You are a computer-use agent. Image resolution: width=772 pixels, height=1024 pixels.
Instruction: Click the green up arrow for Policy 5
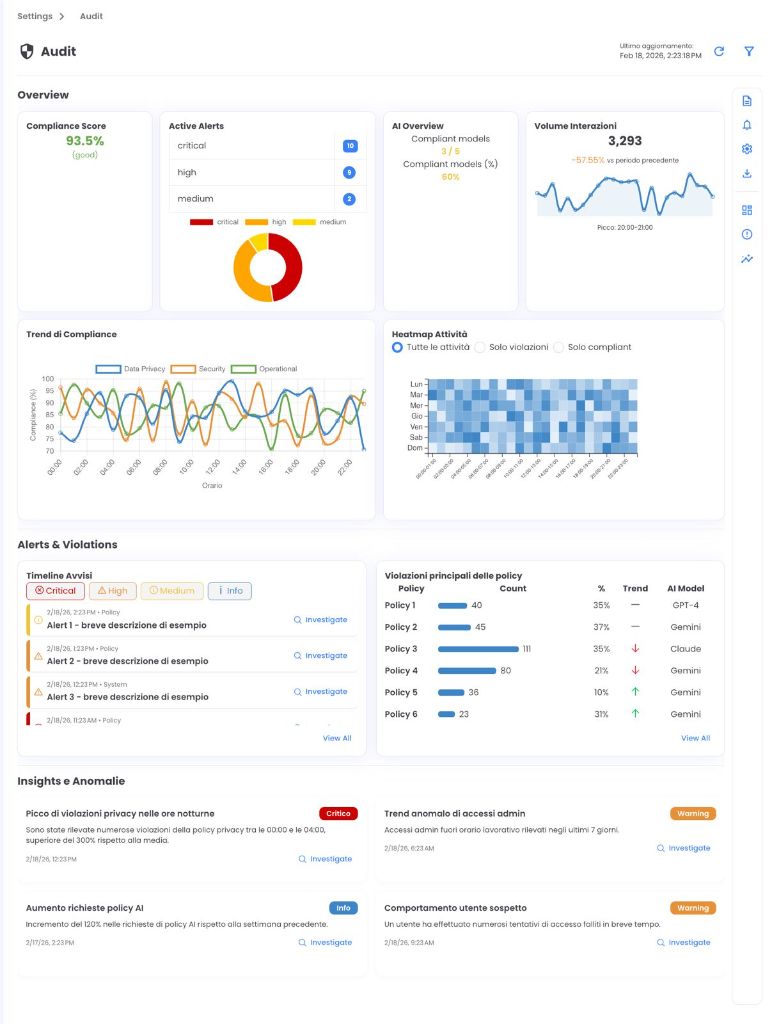635,692
